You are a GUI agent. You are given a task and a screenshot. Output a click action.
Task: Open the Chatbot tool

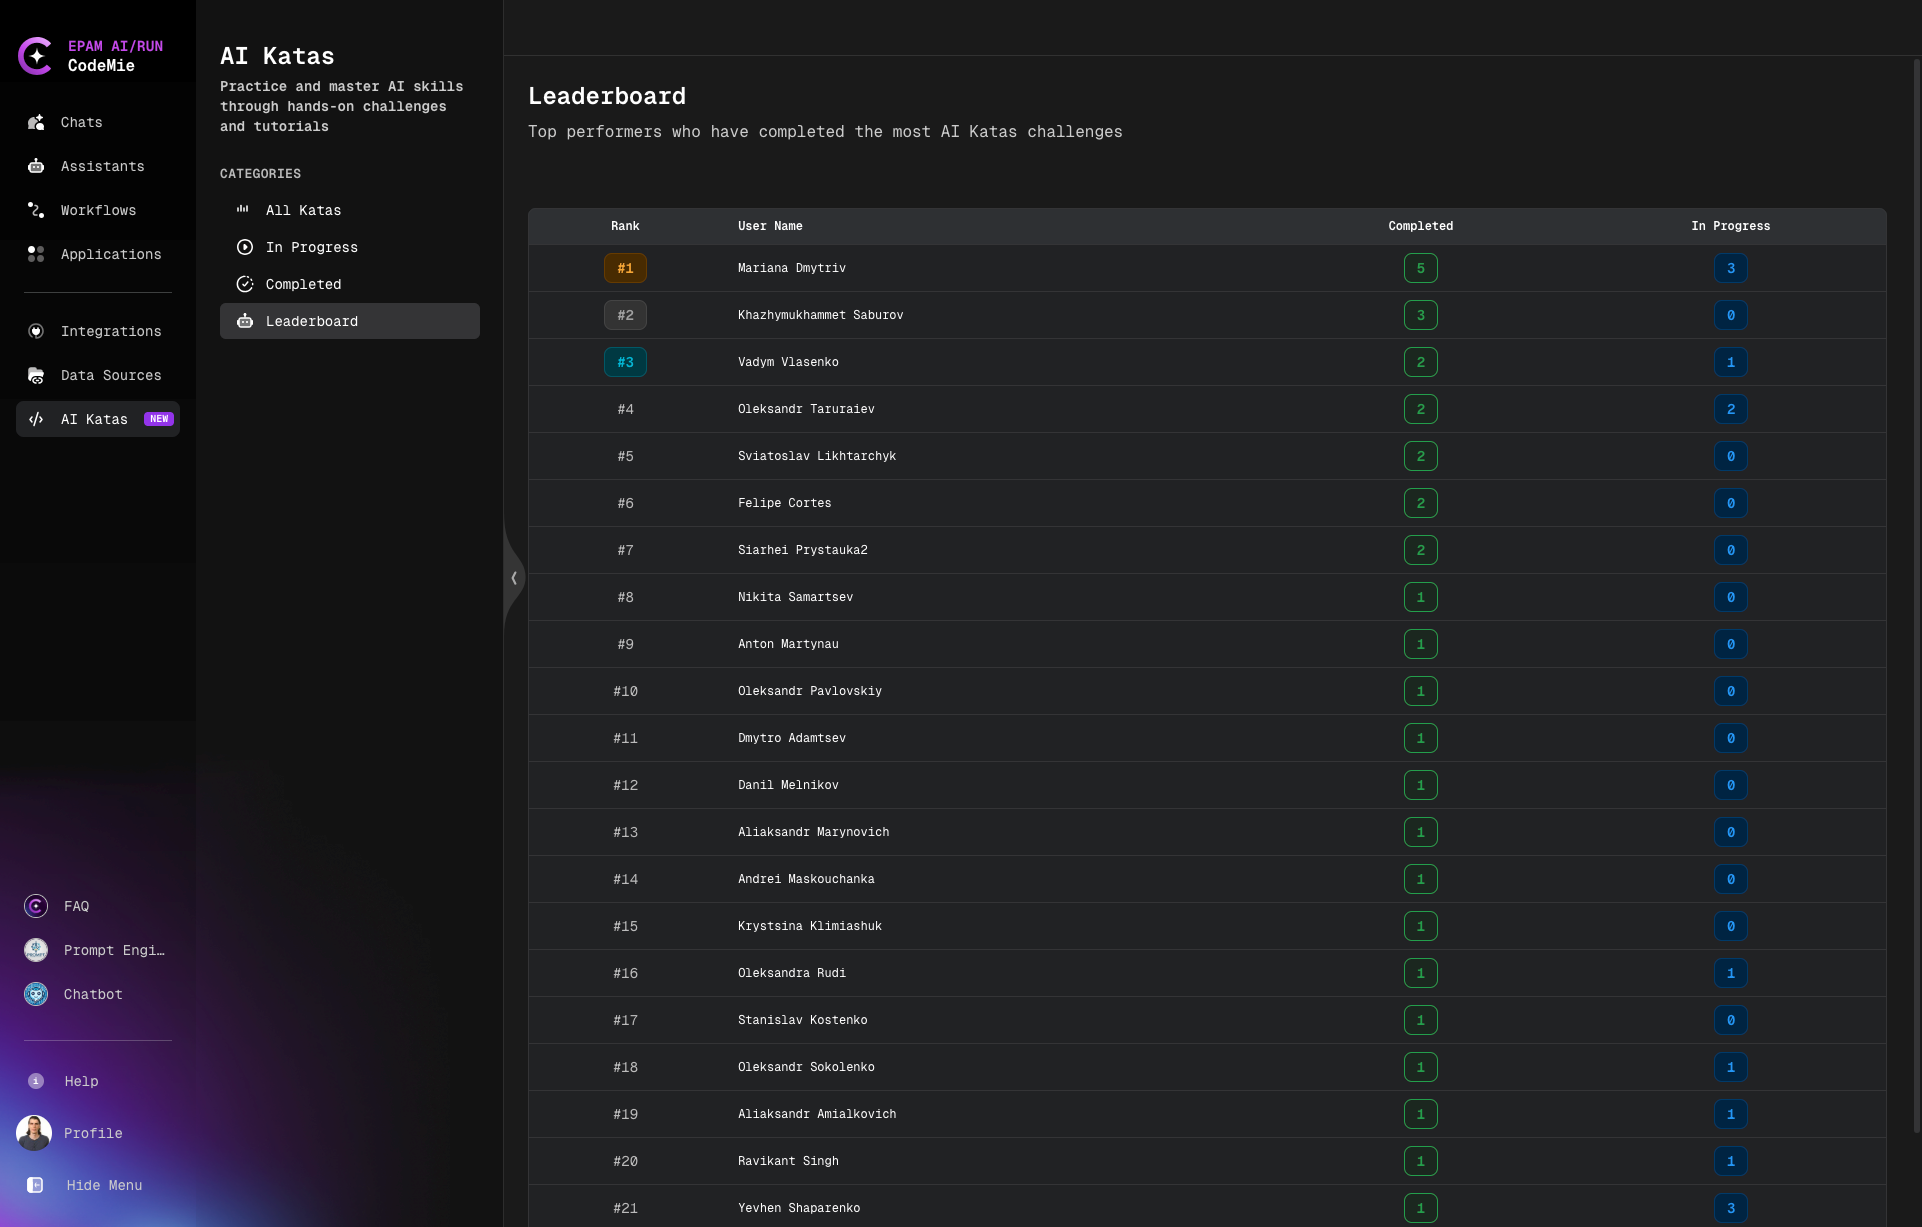tap(92, 994)
